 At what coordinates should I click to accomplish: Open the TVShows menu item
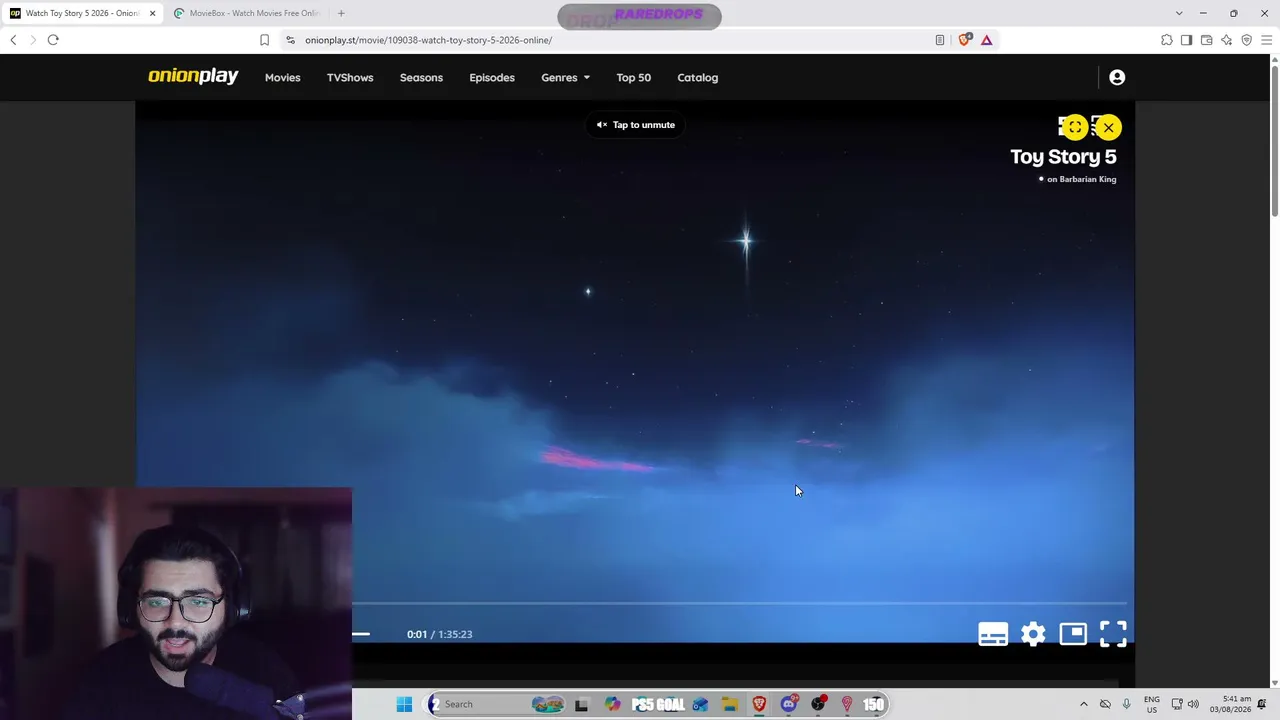350,77
